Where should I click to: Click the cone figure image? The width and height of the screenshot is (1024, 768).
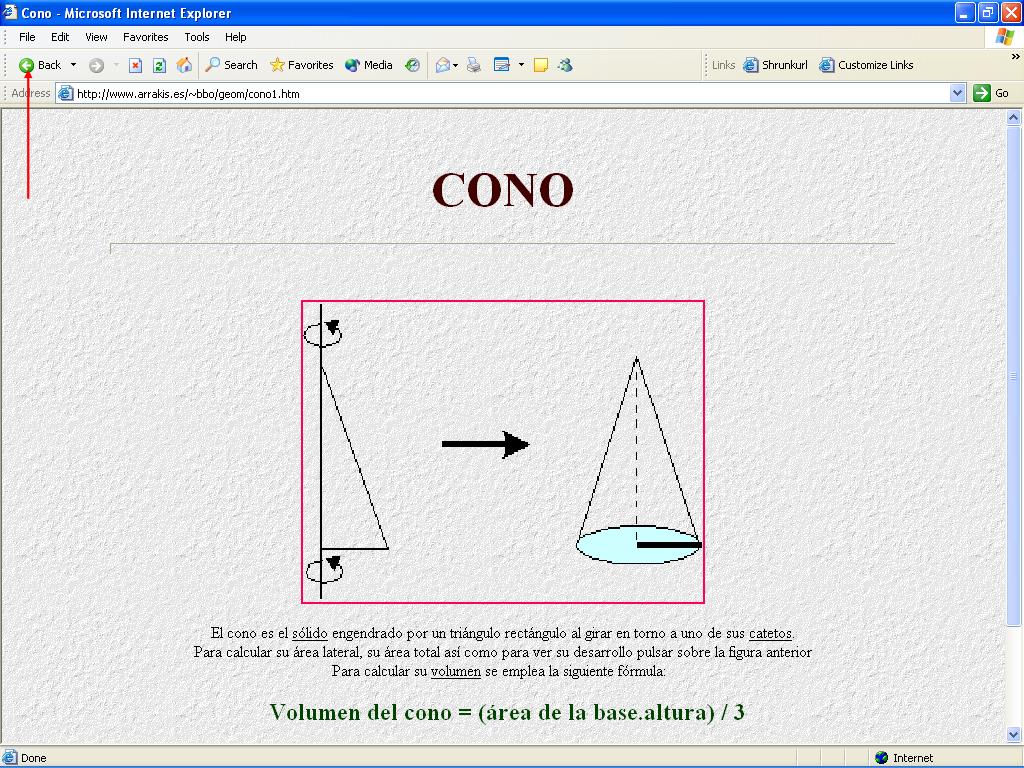pyautogui.click(x=503, y=452)
